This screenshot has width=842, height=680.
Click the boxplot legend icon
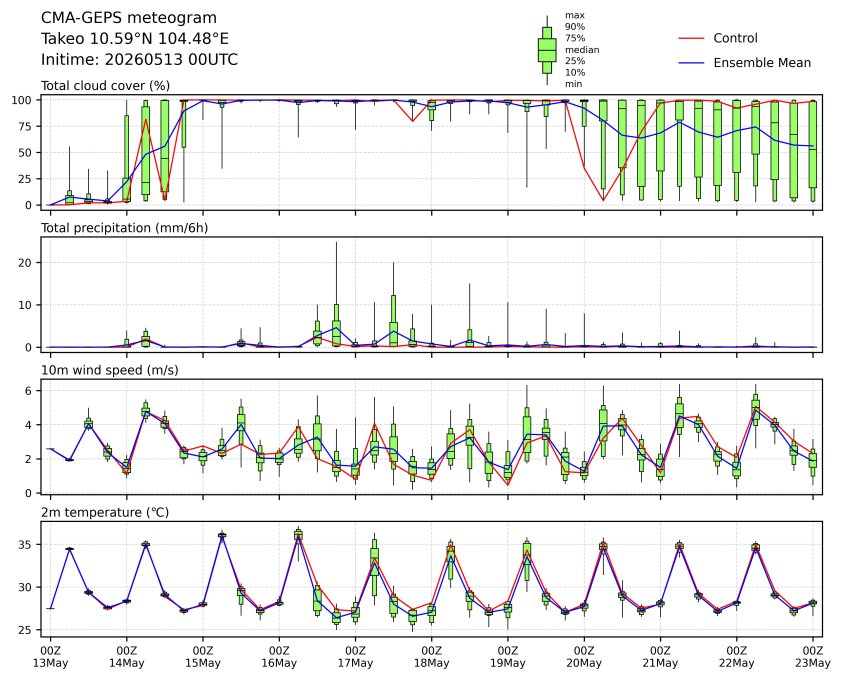point(547,50)
